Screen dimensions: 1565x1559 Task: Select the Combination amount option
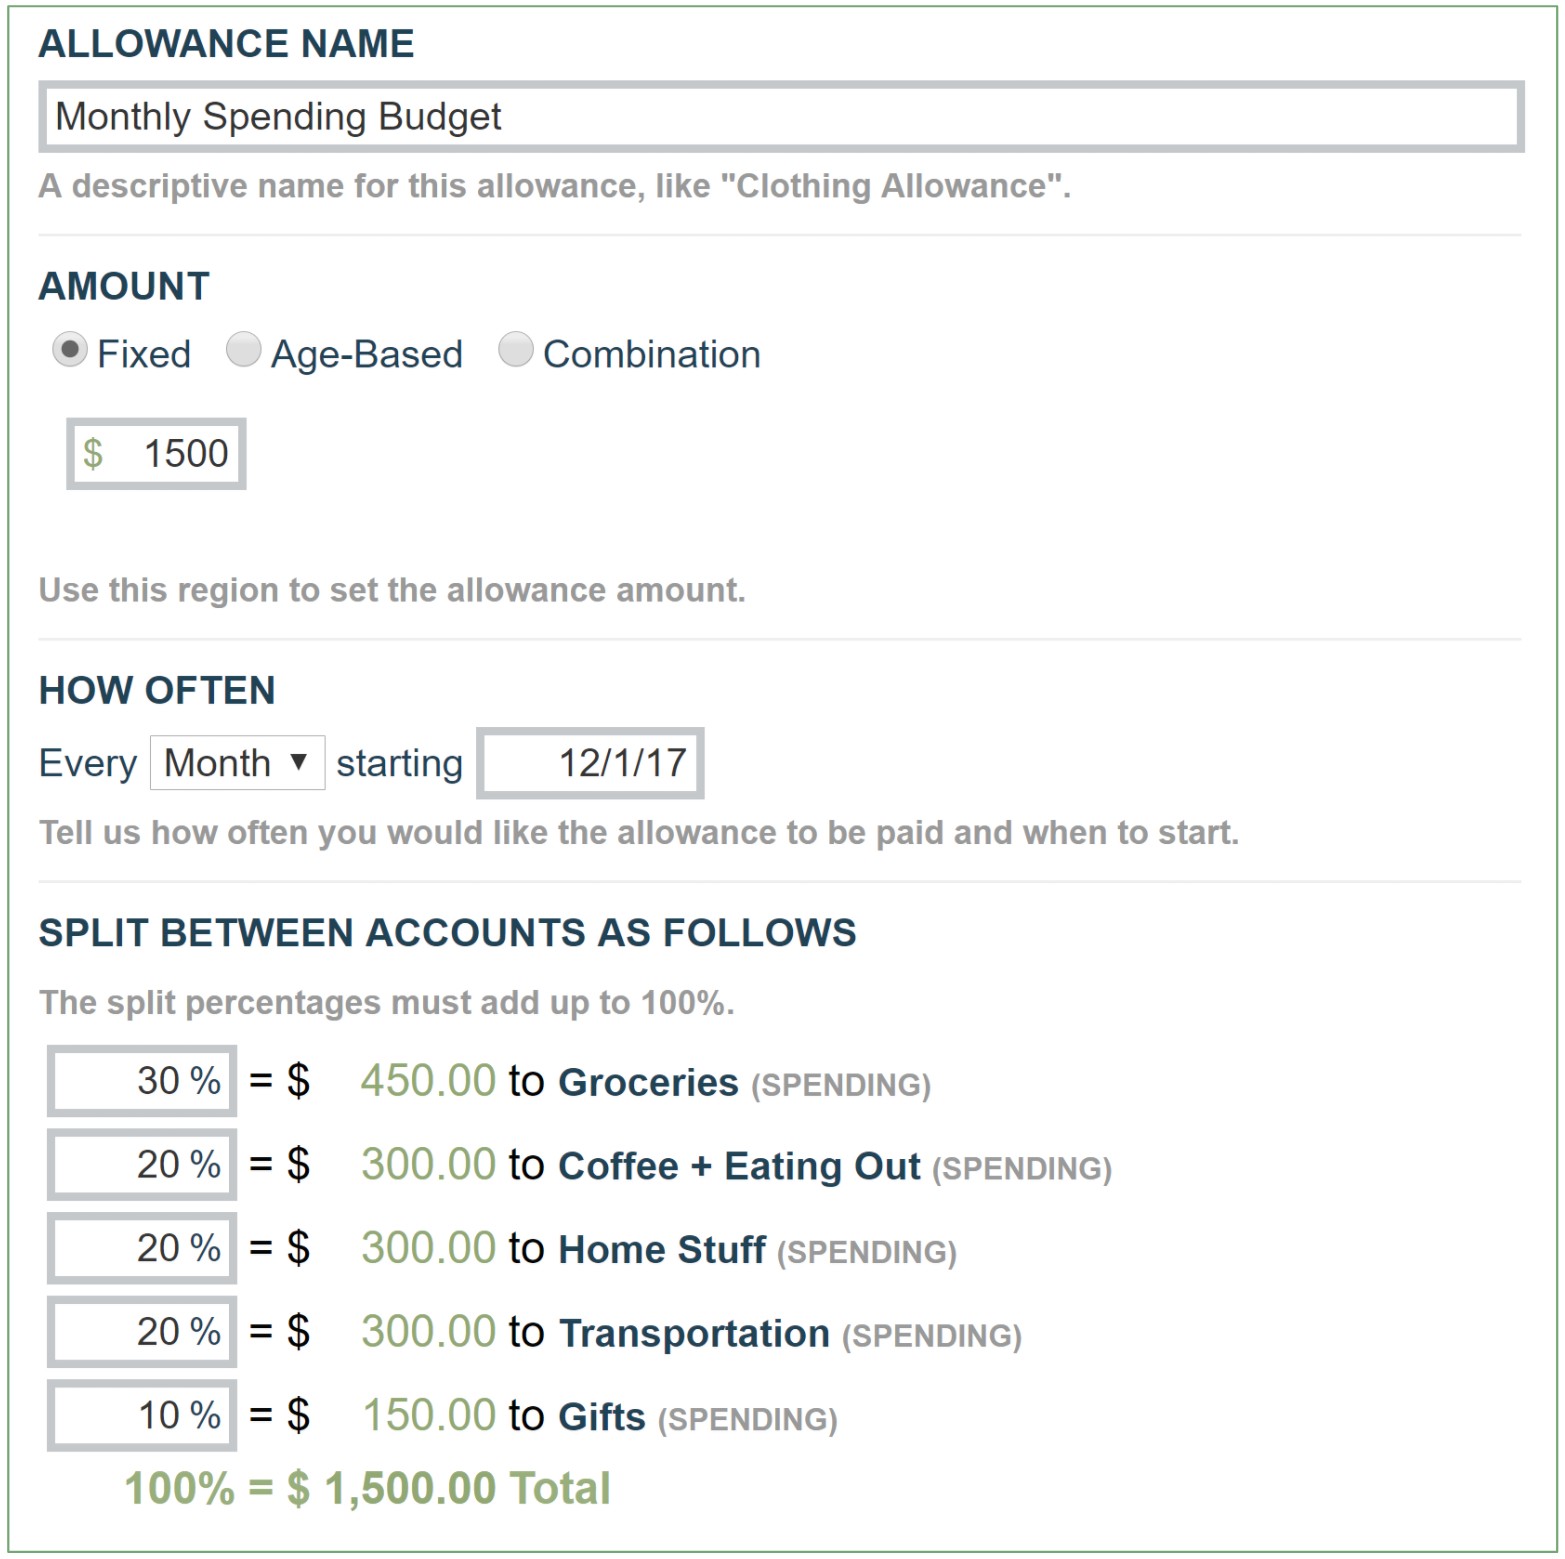pos(515,352)
